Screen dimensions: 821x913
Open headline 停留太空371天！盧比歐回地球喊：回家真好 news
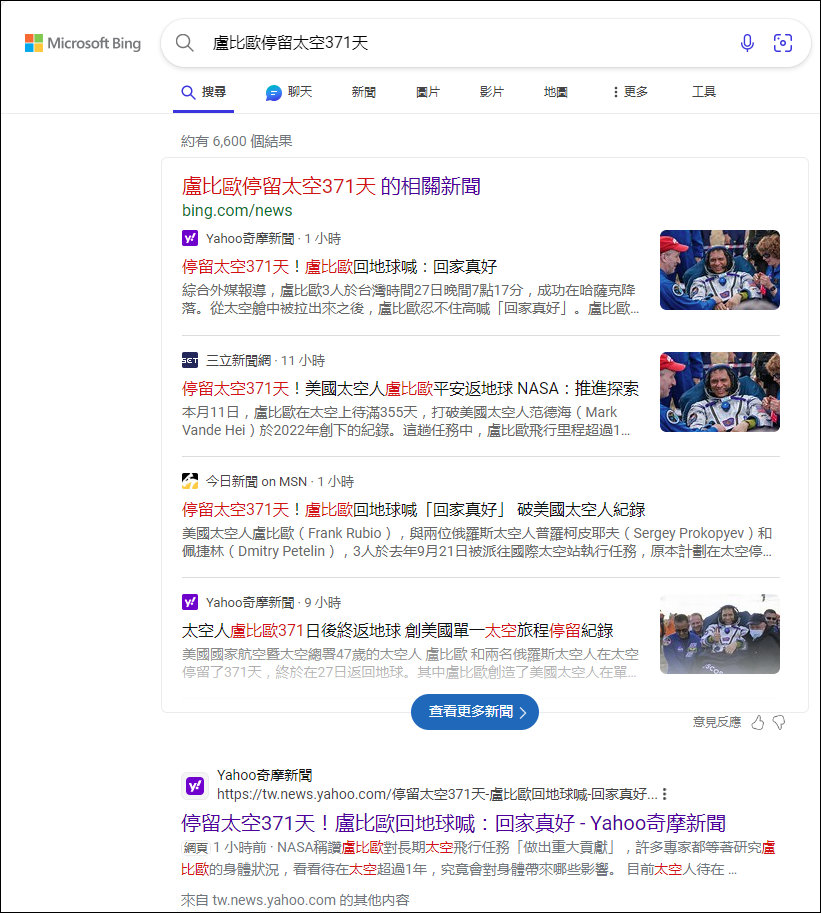[x=339, y=267]
